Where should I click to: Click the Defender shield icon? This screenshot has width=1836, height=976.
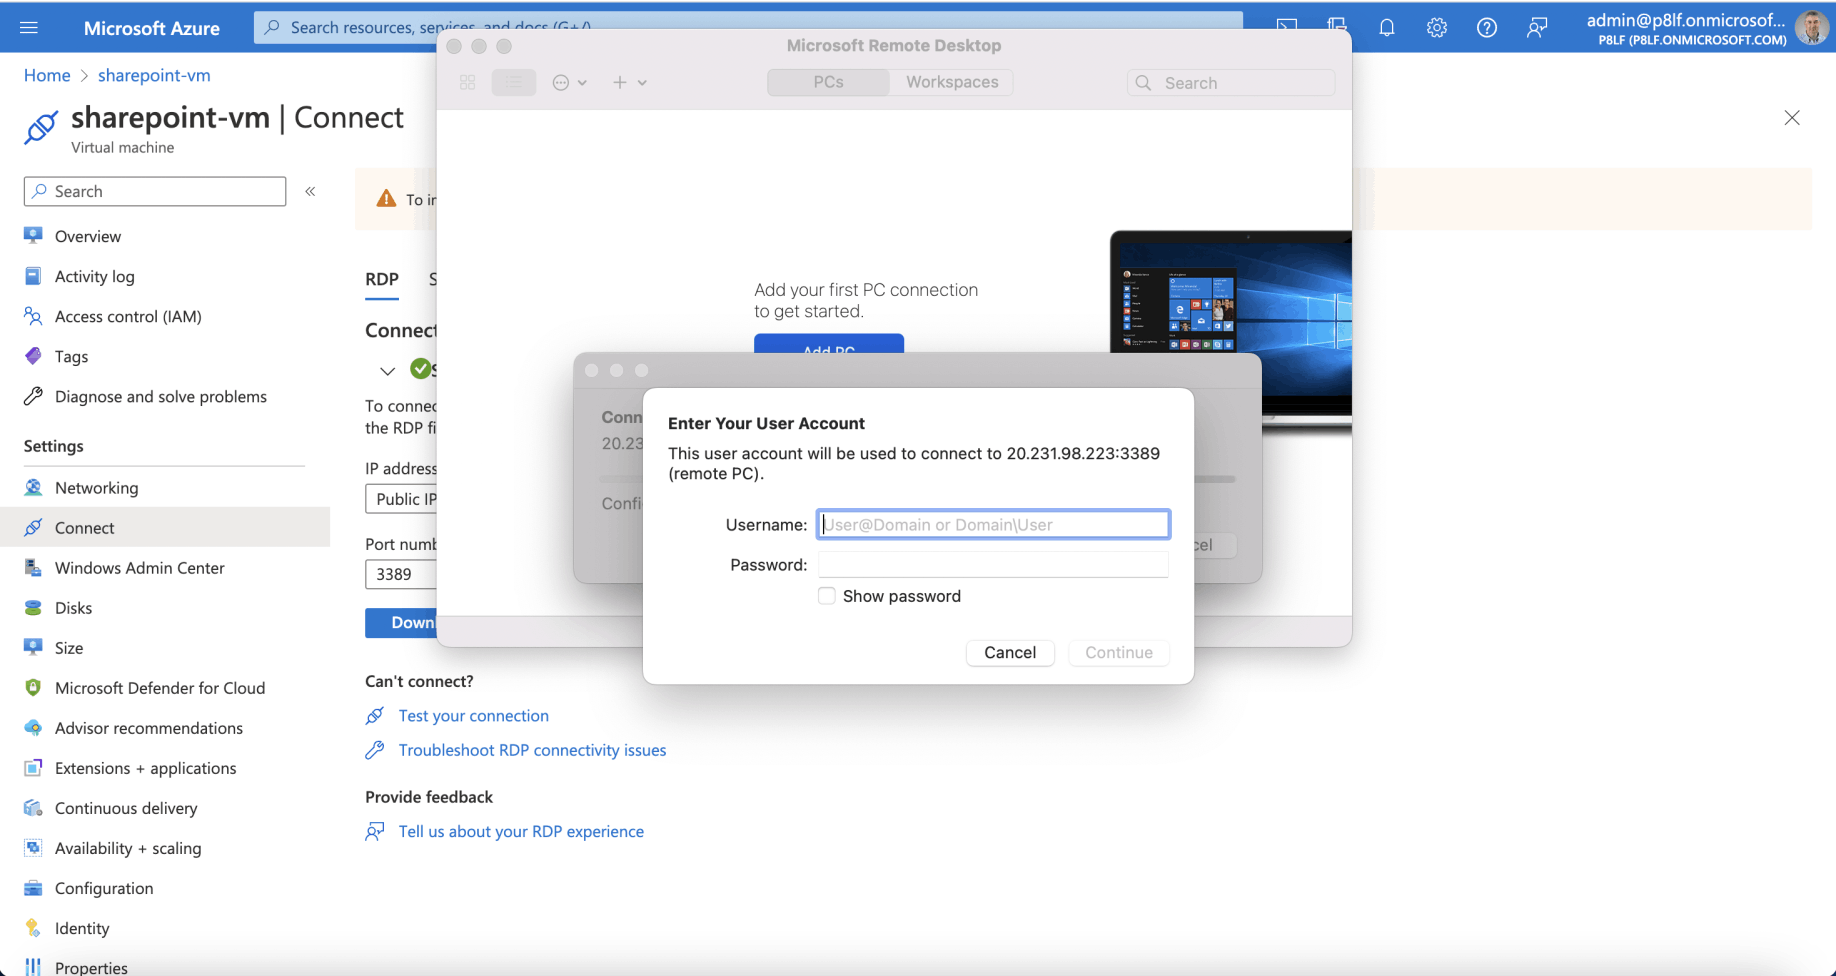tap(33, 687)
